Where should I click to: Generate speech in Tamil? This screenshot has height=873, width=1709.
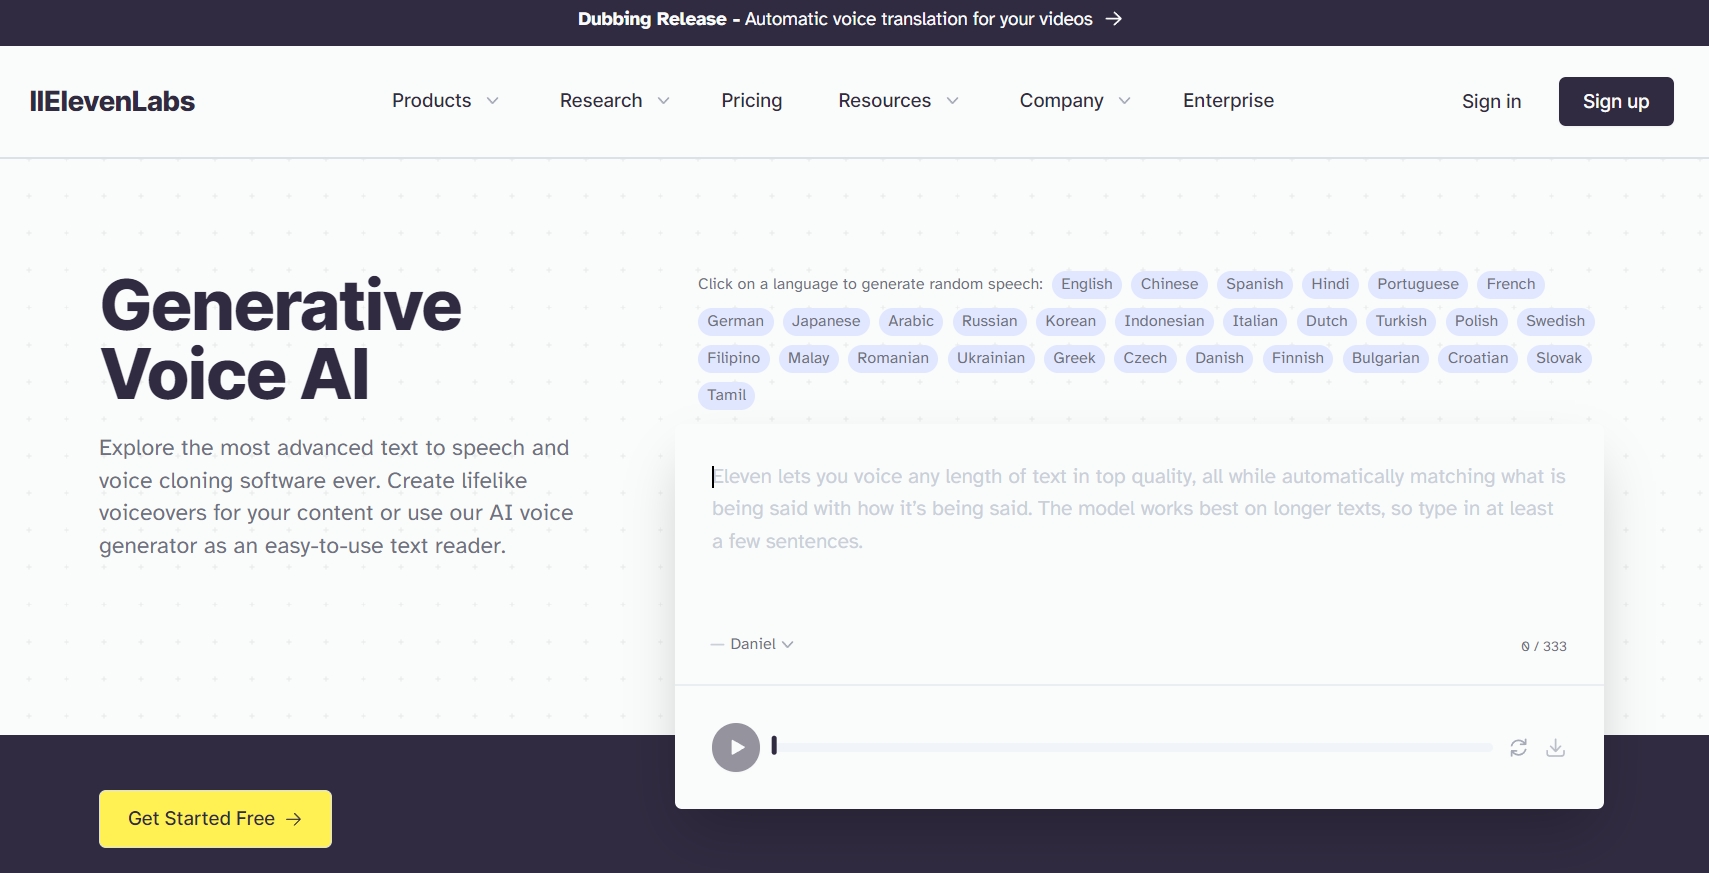pos(727,395)
